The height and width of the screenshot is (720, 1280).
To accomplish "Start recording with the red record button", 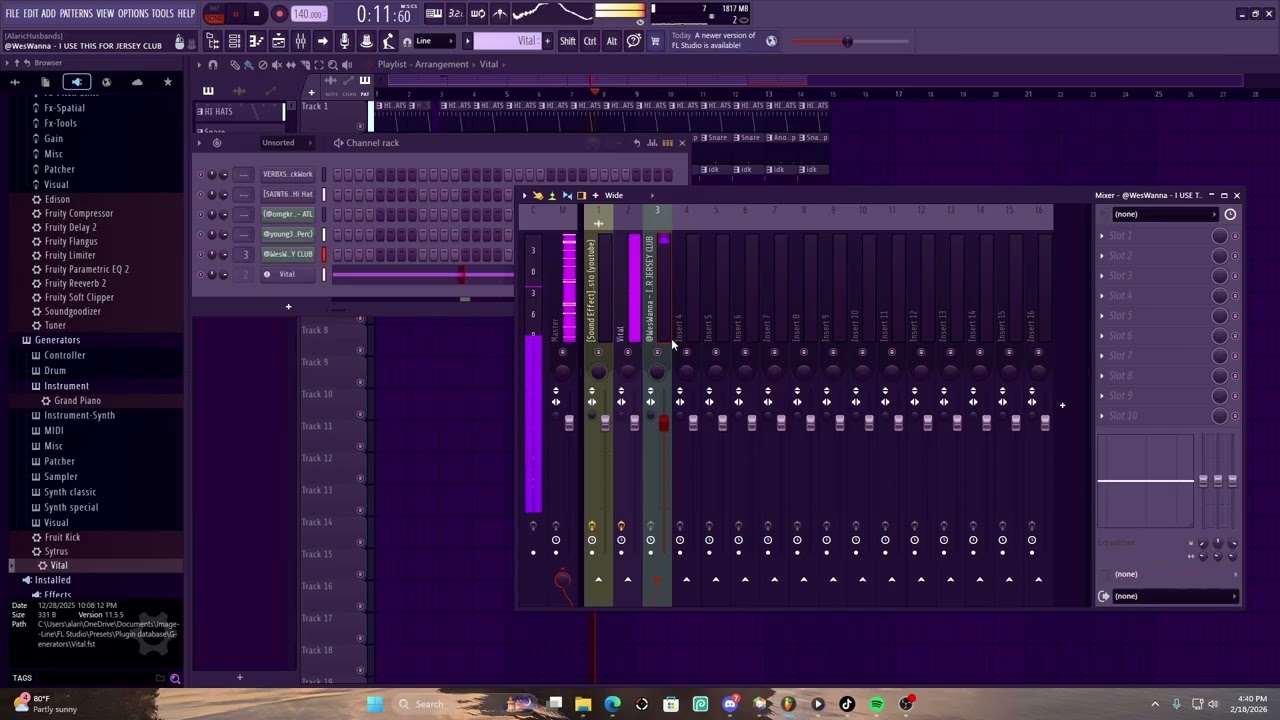I will [x=279, y=14].
